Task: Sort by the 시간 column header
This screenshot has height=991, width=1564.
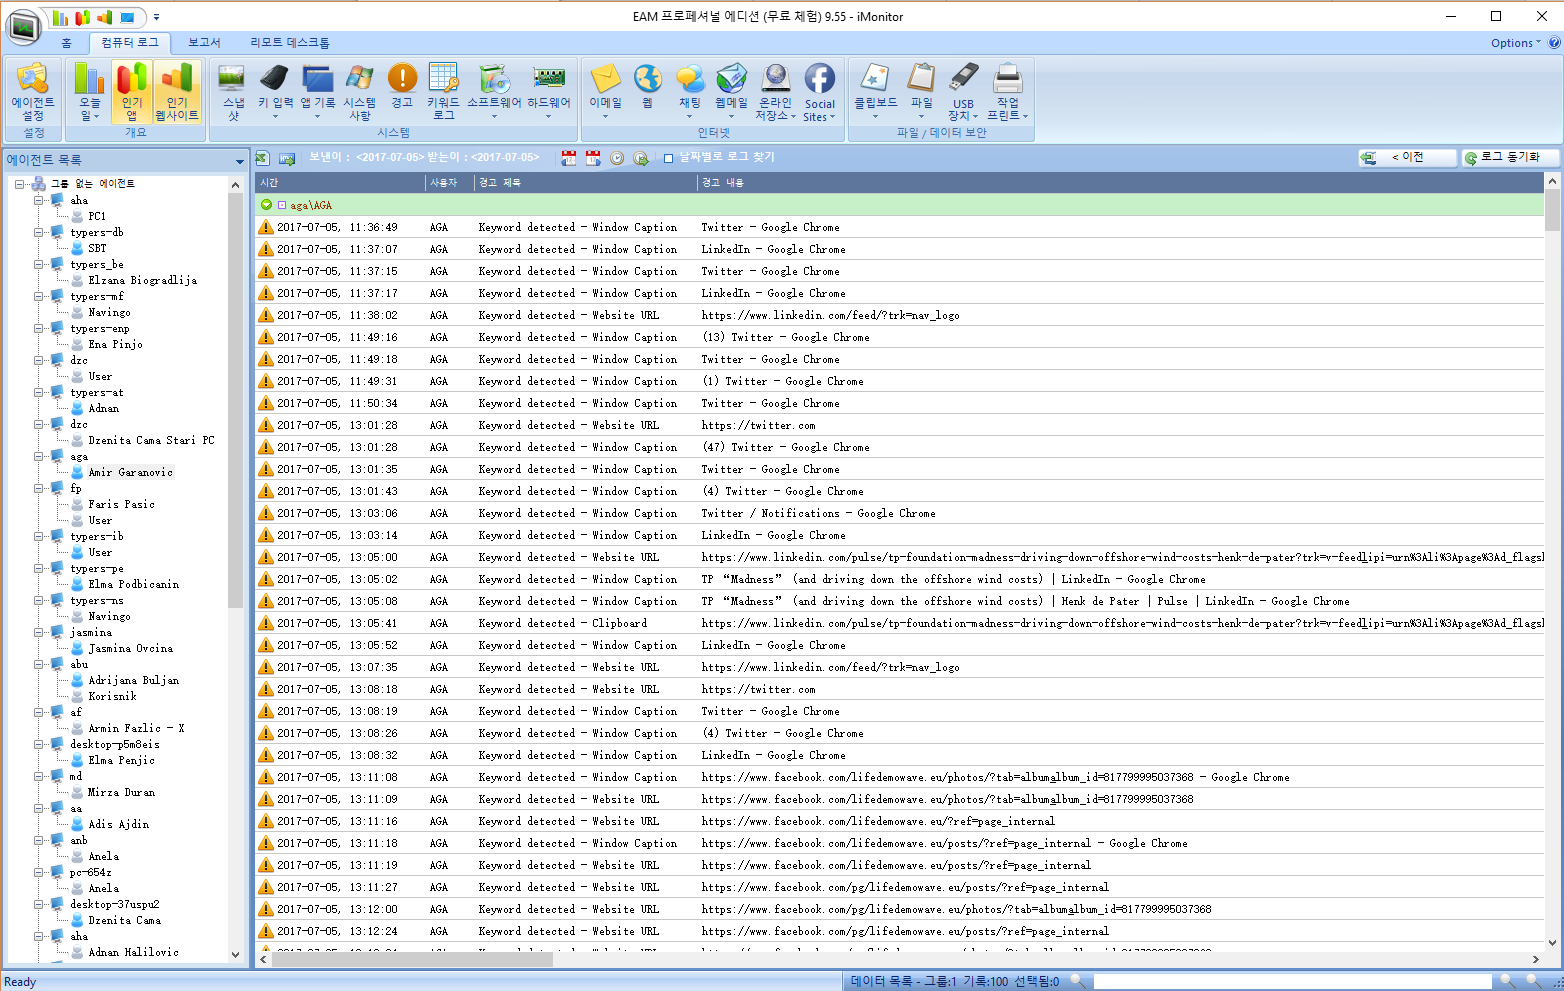Action: [x=340, y=183]
